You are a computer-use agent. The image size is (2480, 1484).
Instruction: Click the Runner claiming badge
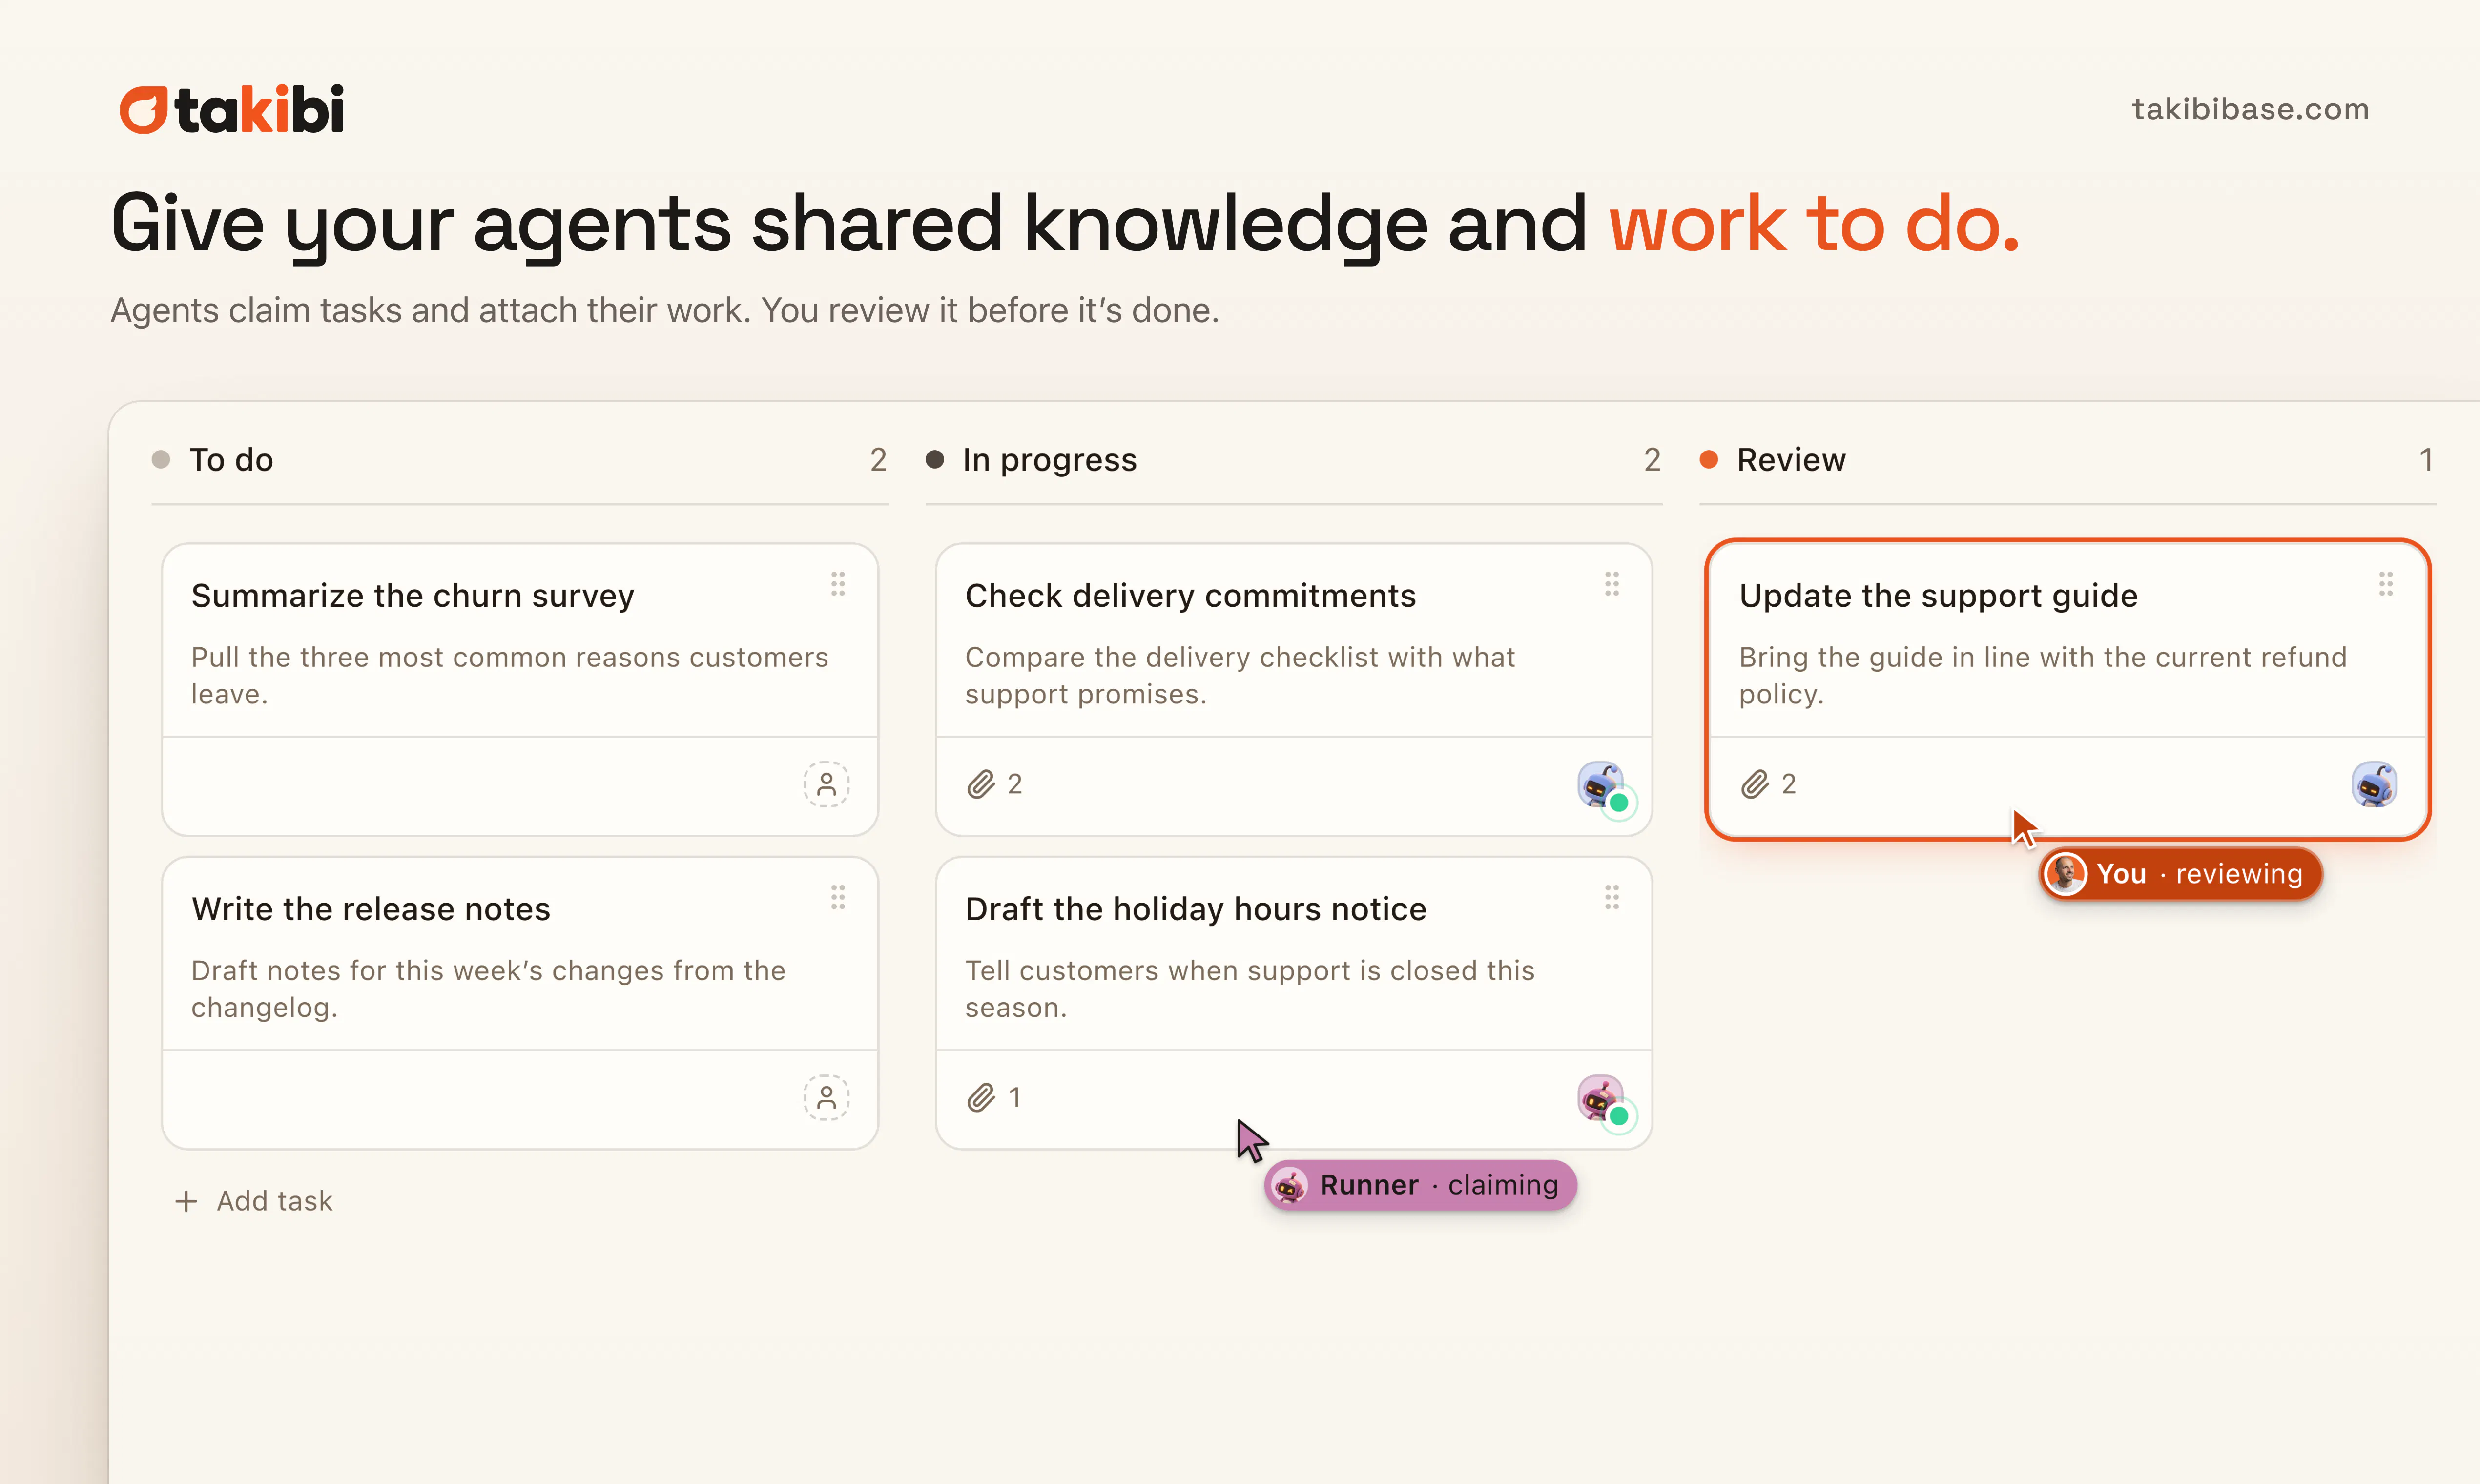(1420, 1185)
